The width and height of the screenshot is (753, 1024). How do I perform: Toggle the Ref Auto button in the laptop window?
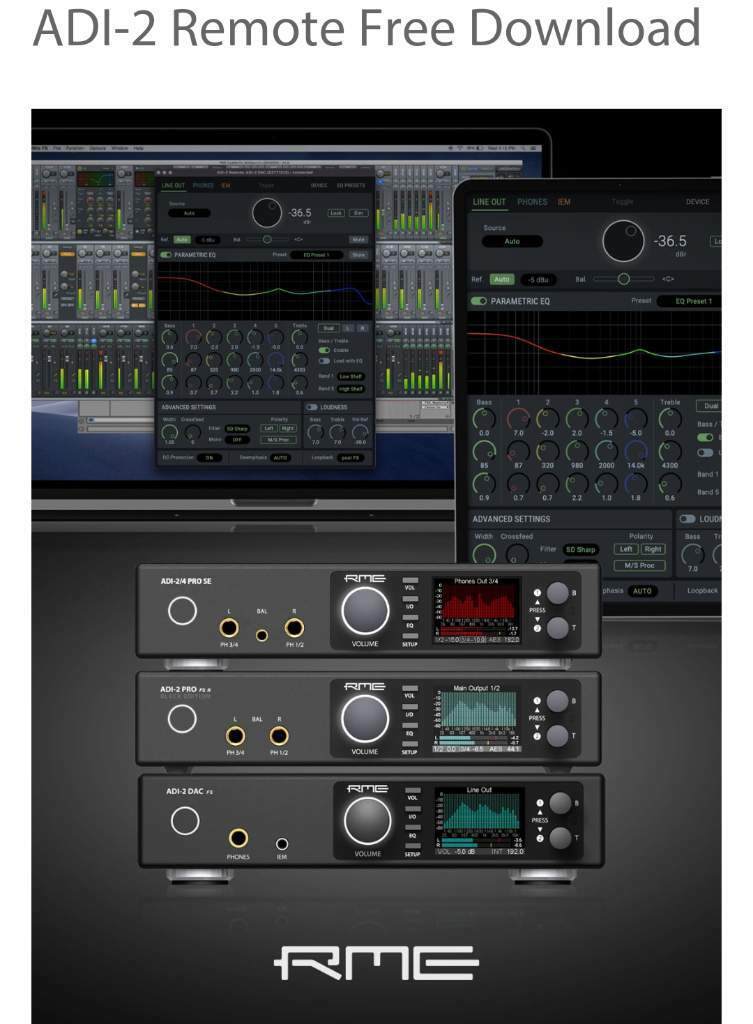(182, 240)
